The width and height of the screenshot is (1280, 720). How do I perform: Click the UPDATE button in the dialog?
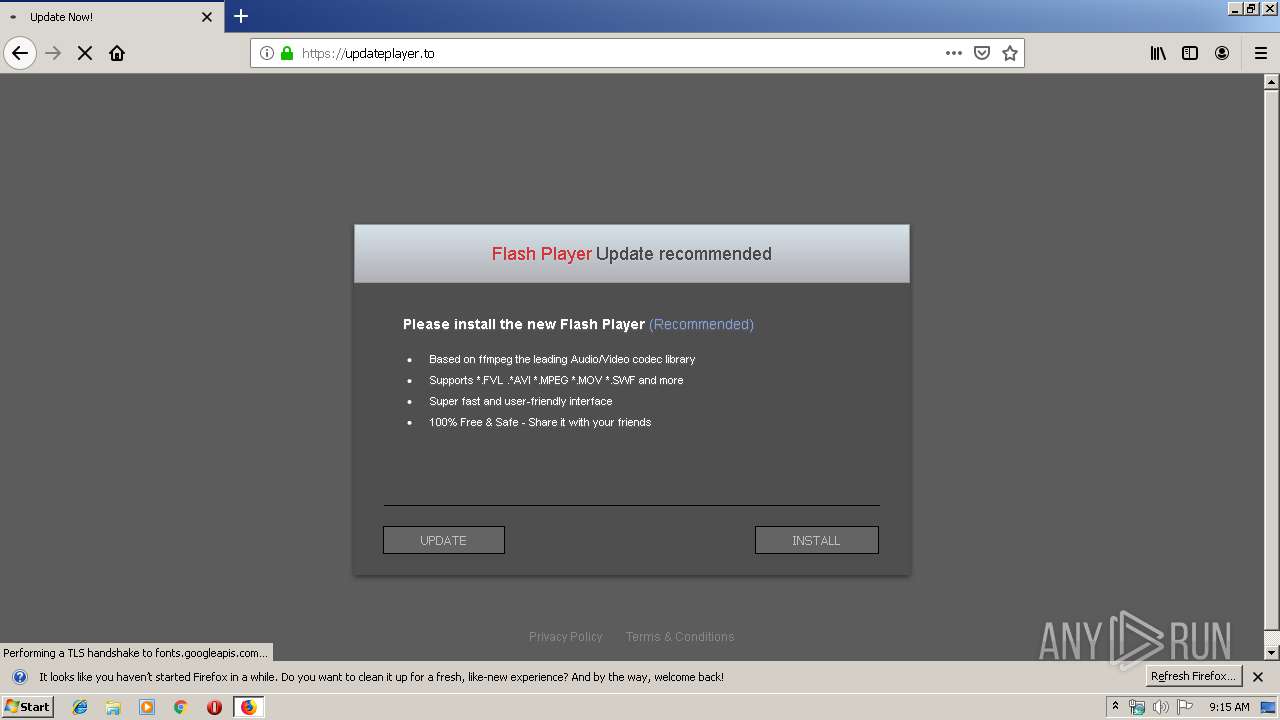pos(444,540)
